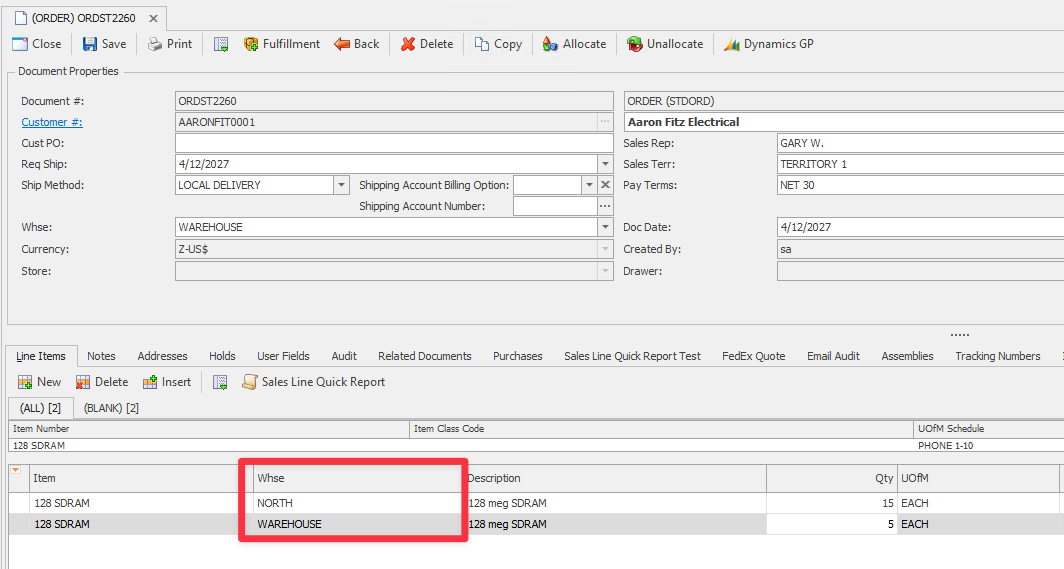The image size is (1064, 569).
Task: Expand the Req Ship date dropdown
Action: (605, 164)
